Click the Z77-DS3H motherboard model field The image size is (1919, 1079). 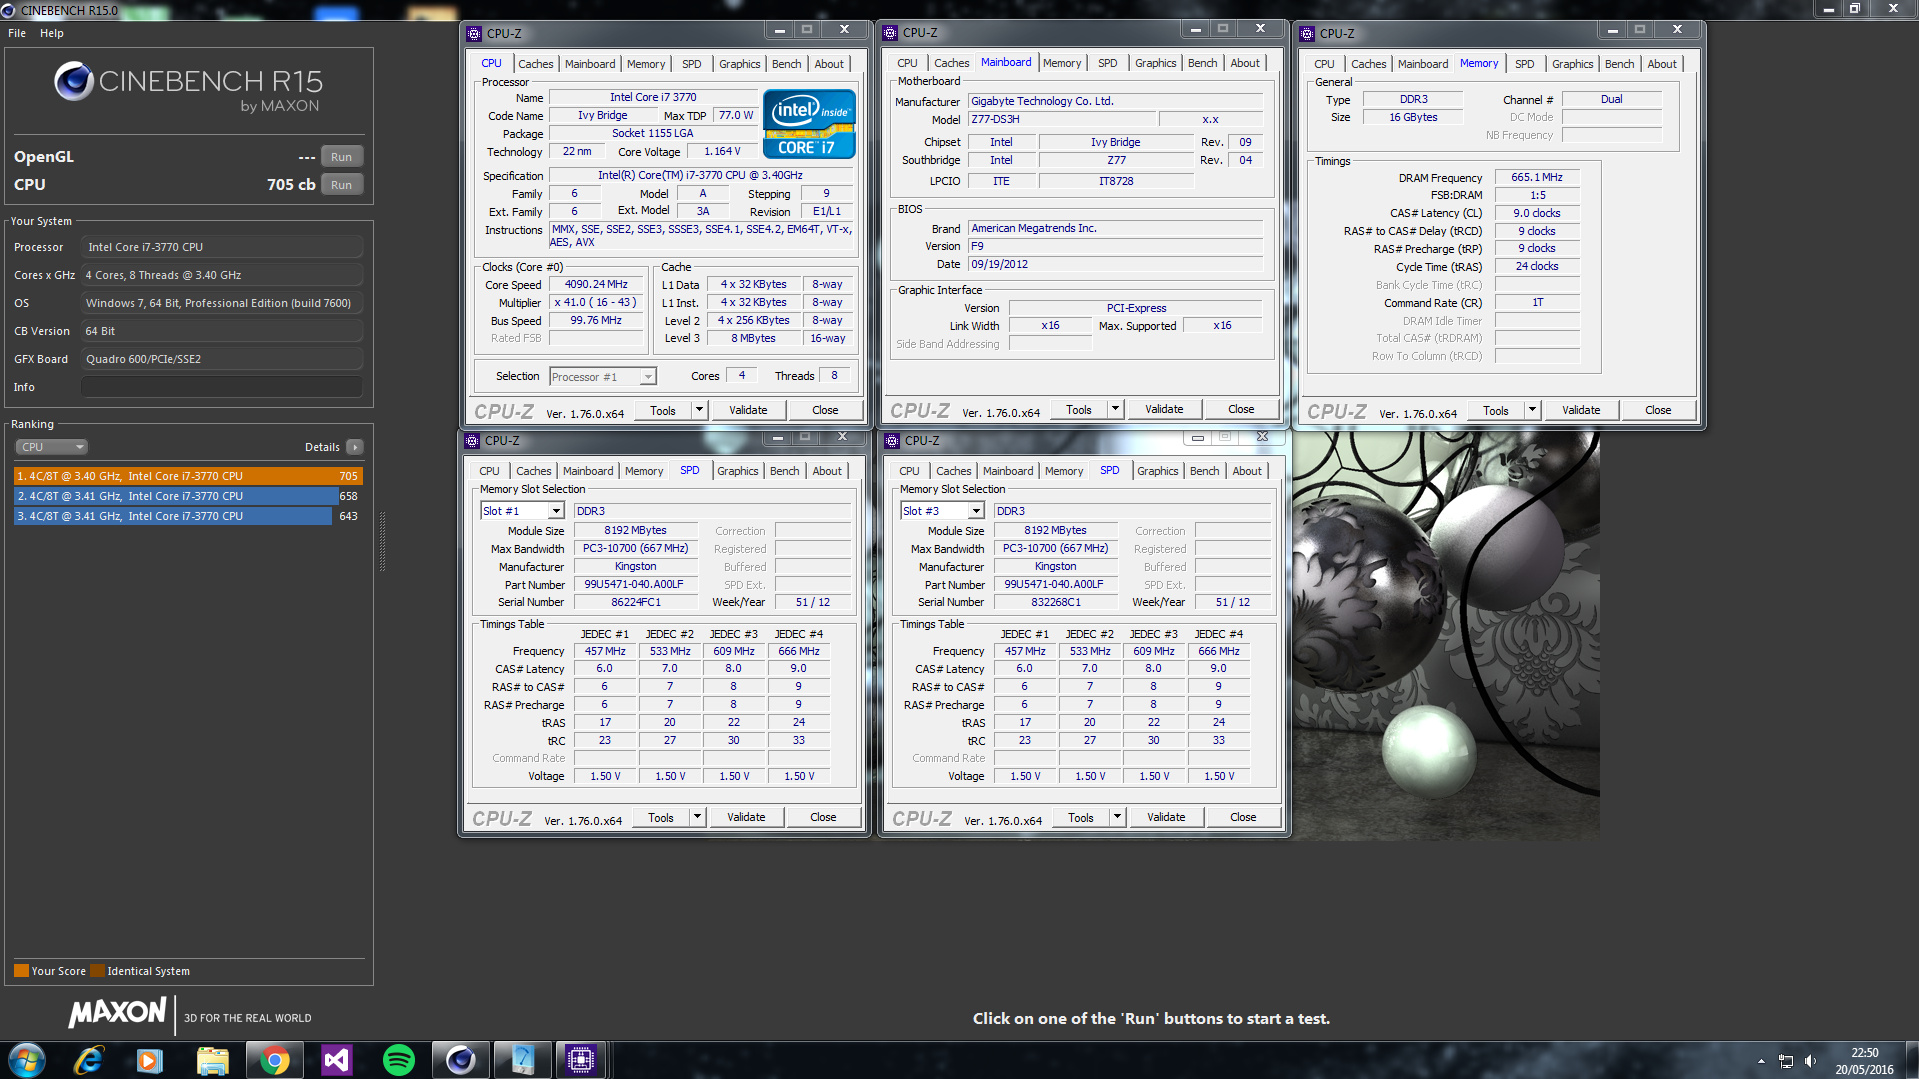(1062, 119)
